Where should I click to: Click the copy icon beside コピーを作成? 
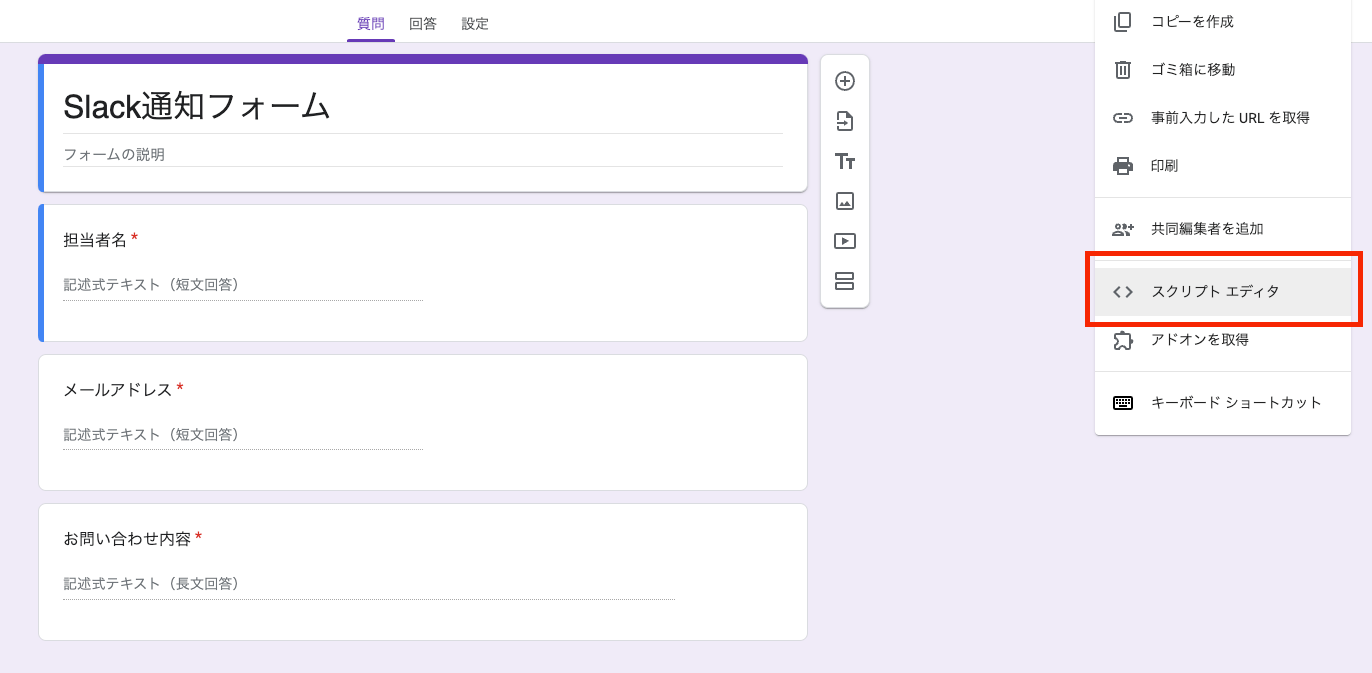click(1123, 21)
